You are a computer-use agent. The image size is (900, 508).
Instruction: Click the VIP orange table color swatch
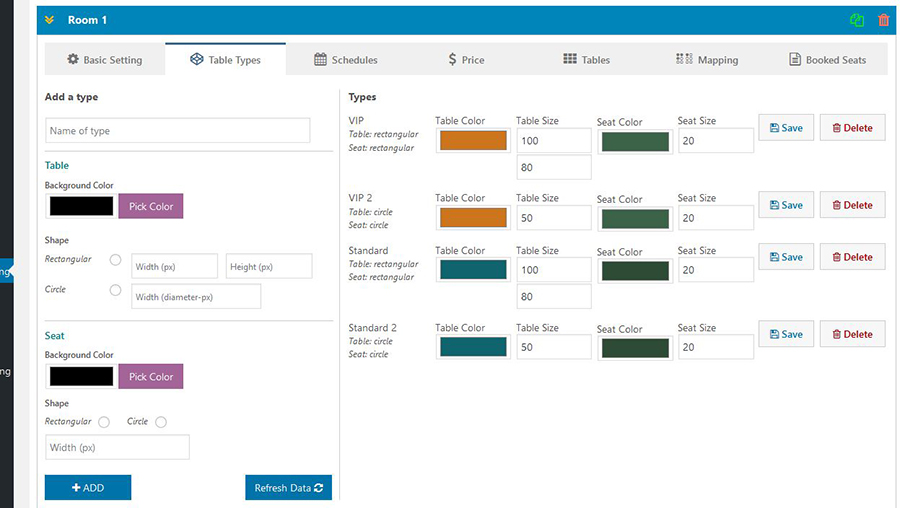click(473, 141)
